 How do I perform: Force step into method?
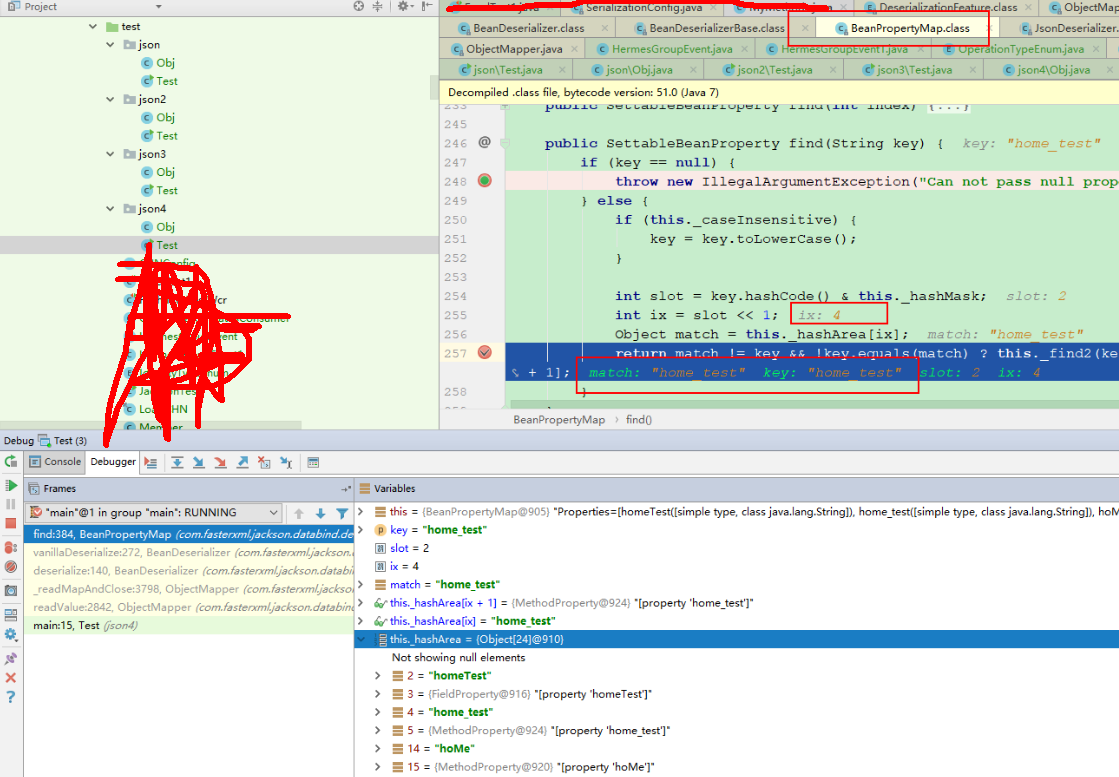tap(221, 462)
